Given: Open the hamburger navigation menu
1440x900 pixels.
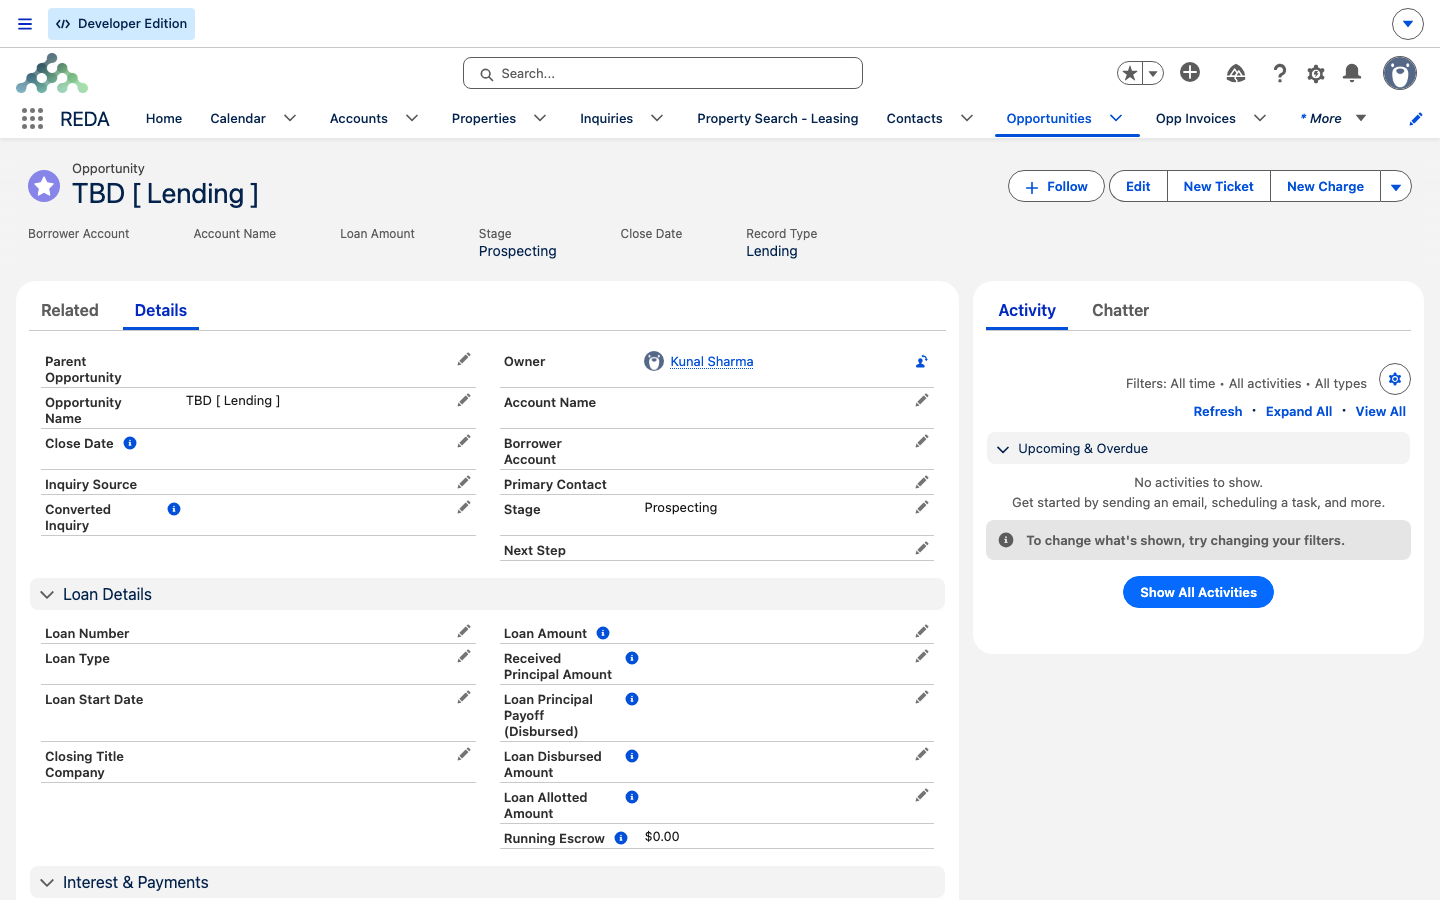Looking at the screenshot, I should [25, 24].
